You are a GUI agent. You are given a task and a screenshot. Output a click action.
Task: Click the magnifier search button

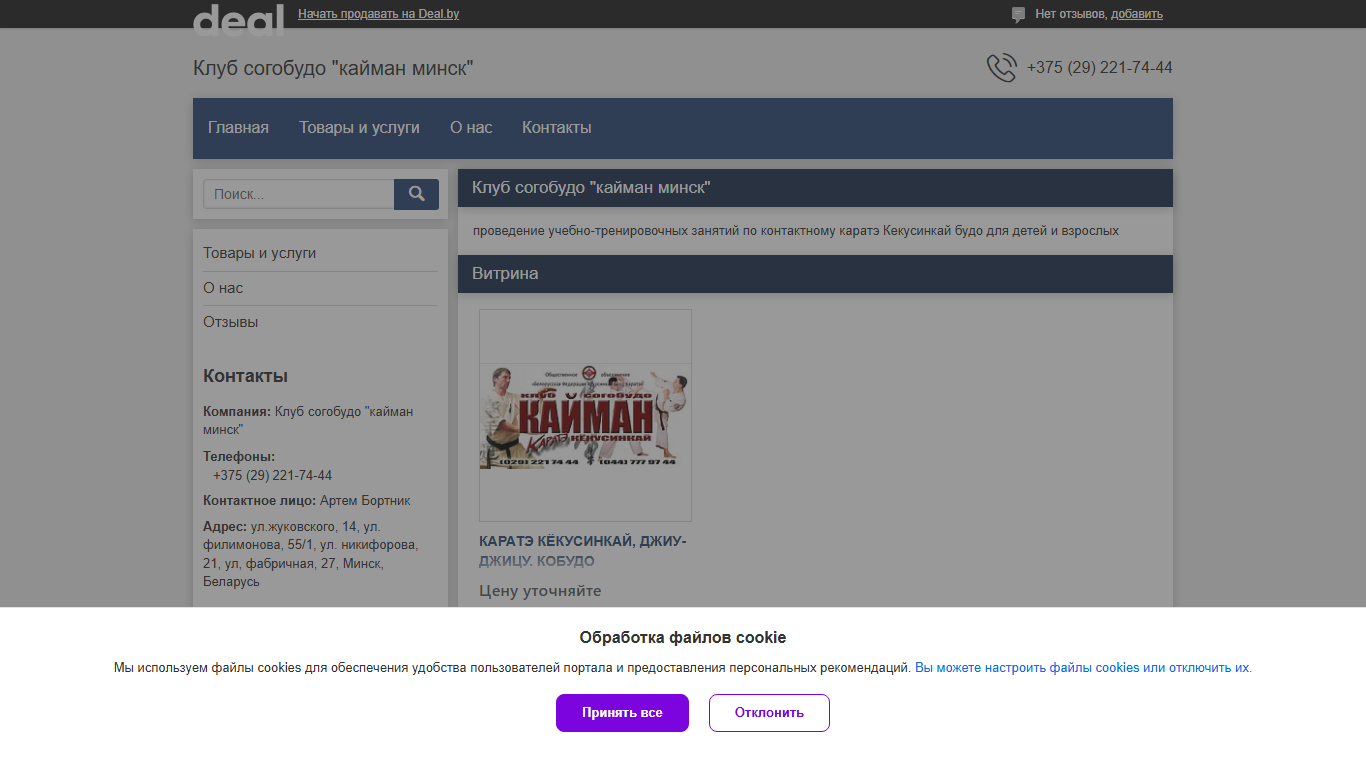(416, 194)
